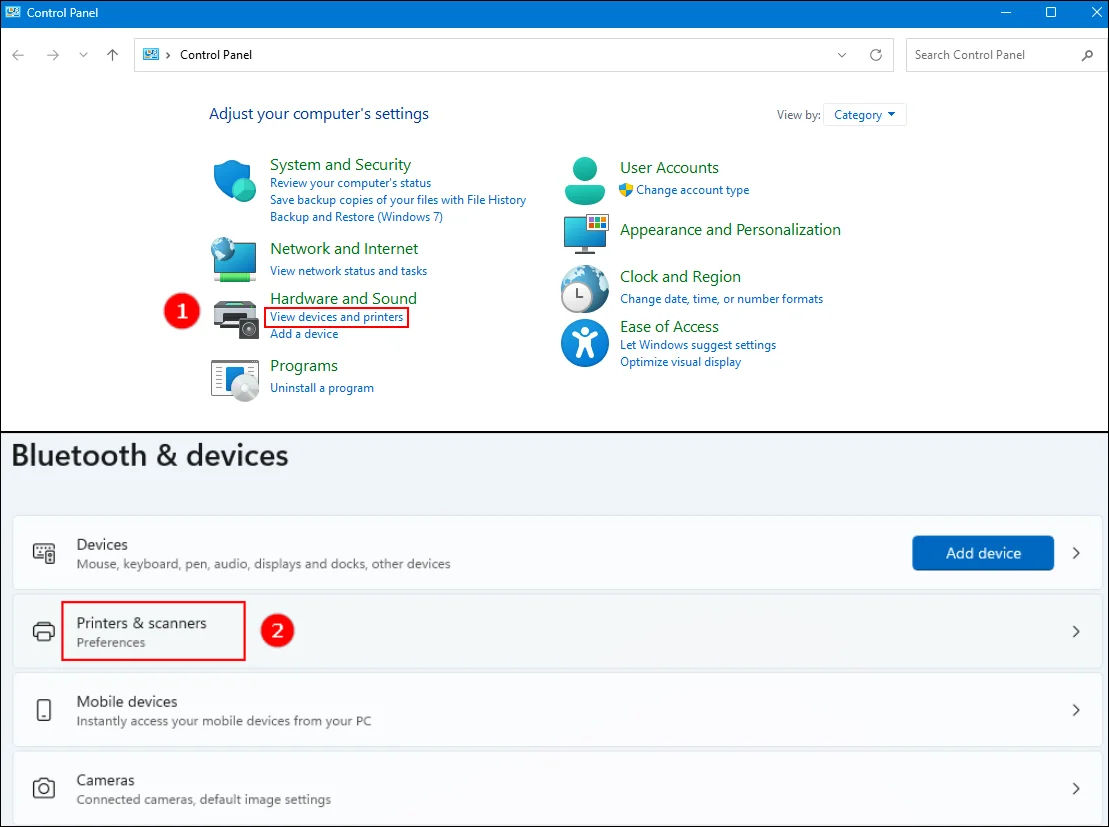Open Ease of Access category

tap(669, 327)
